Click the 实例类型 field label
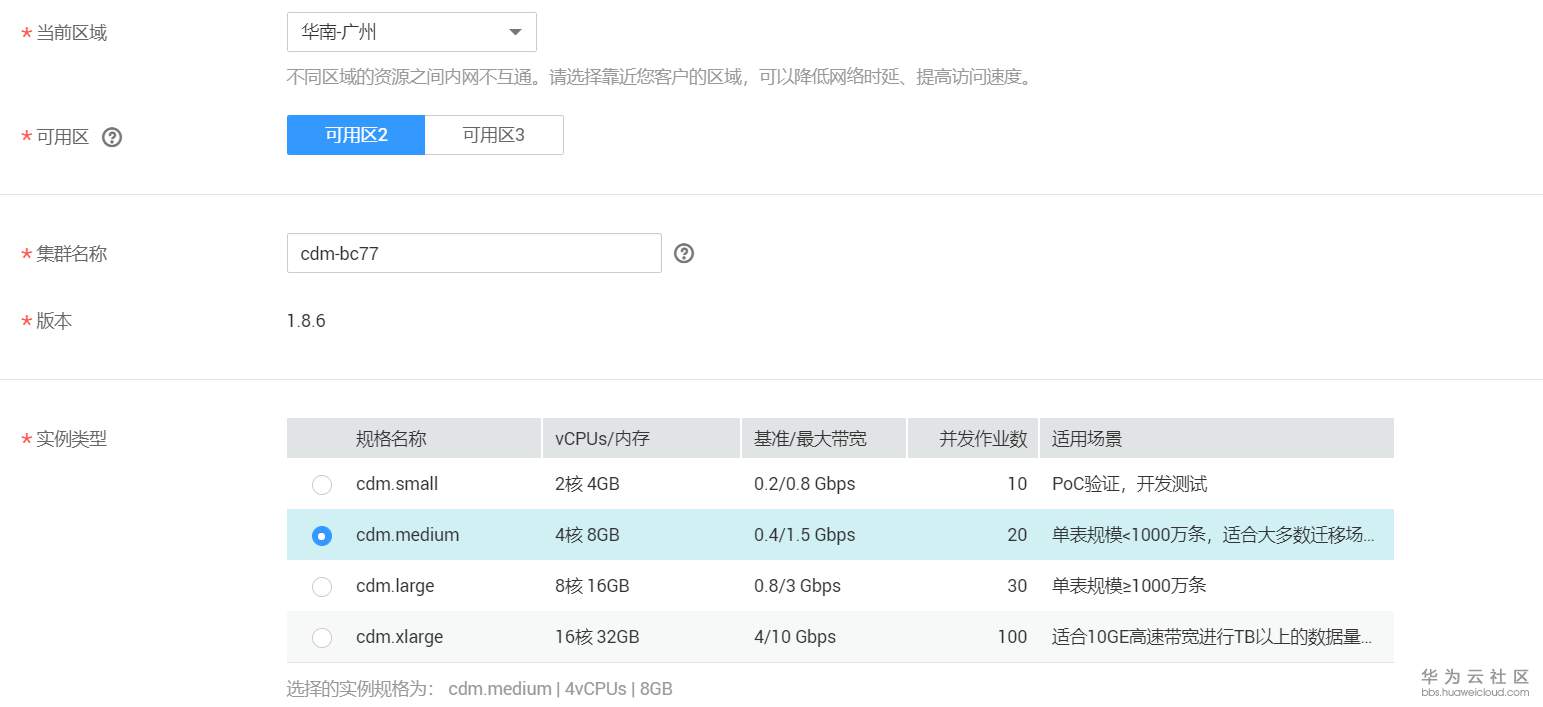The height and width of the screenshot is (707, 1543). [71, 439]
